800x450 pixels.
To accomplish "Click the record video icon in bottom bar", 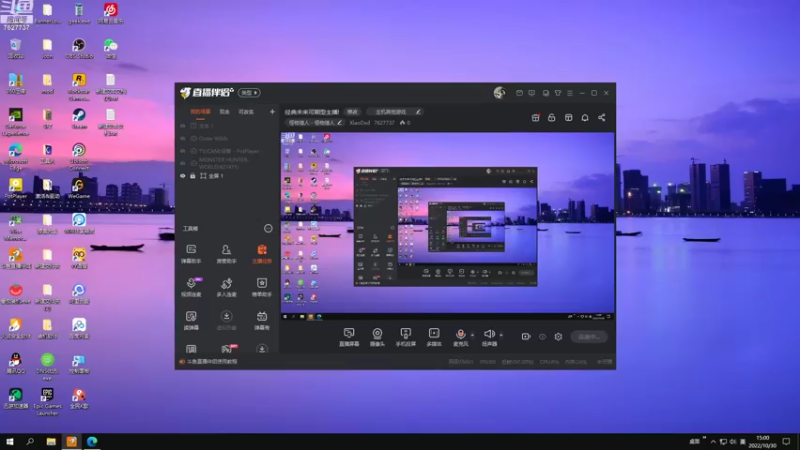I will tap(526, 337).
